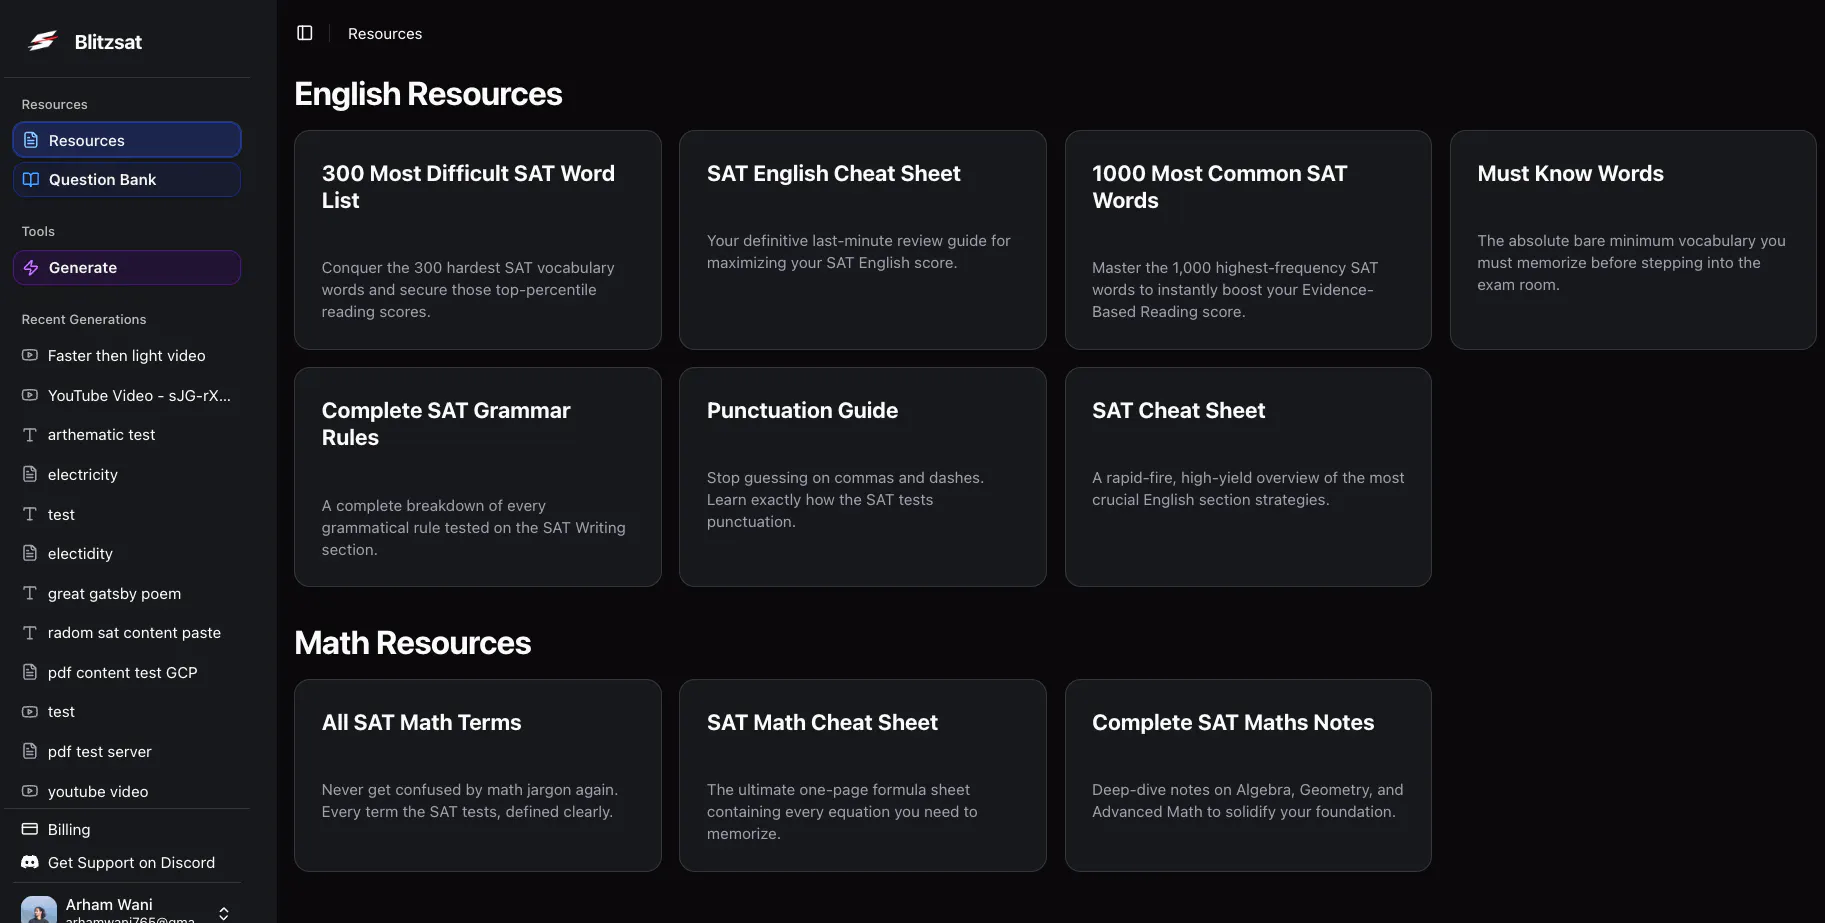Click document icon beside electidity
This screenshot has width=1825, height=923.
(x=30, y=553)
